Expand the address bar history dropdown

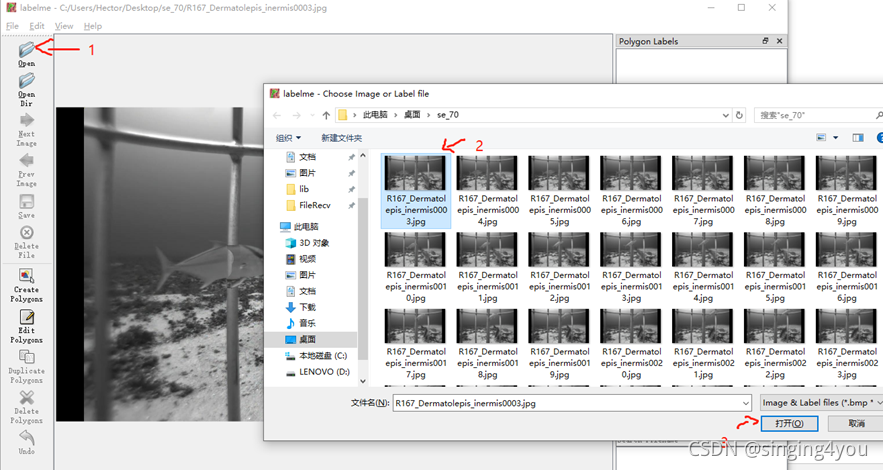click(725, 115)
